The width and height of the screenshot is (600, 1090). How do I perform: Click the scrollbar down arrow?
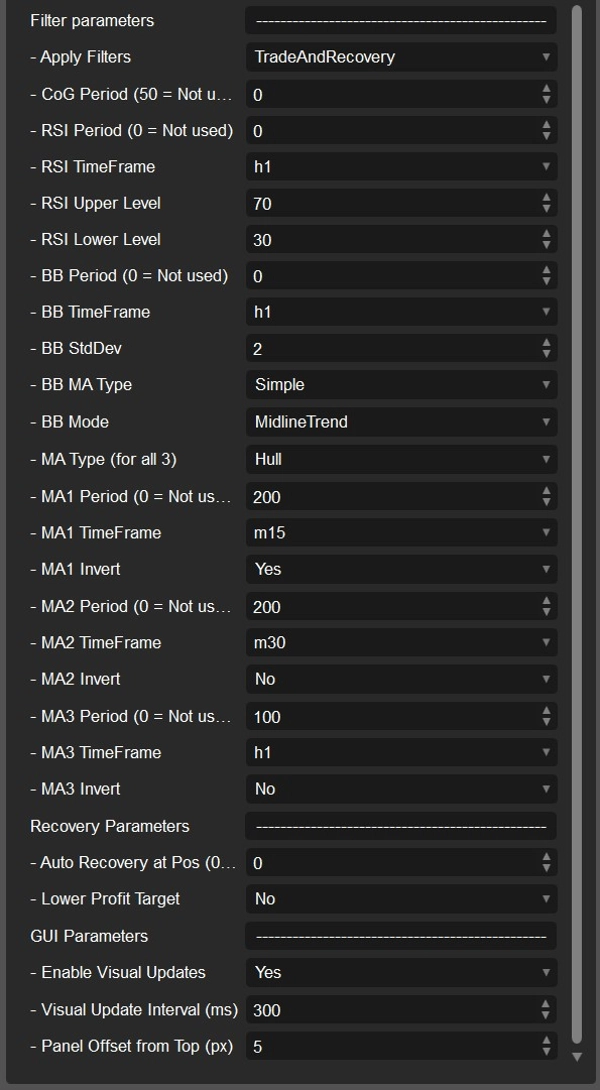578,1055
